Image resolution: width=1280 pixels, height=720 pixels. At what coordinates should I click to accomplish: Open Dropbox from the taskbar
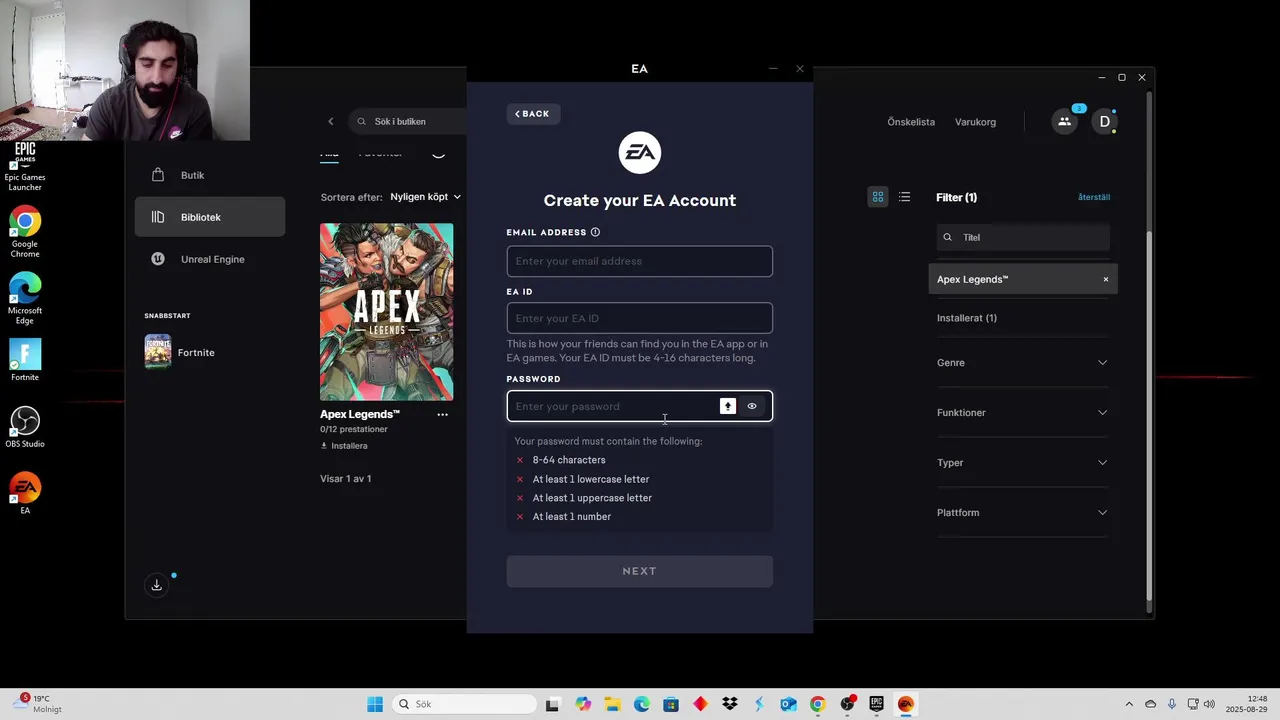[730, 704]
